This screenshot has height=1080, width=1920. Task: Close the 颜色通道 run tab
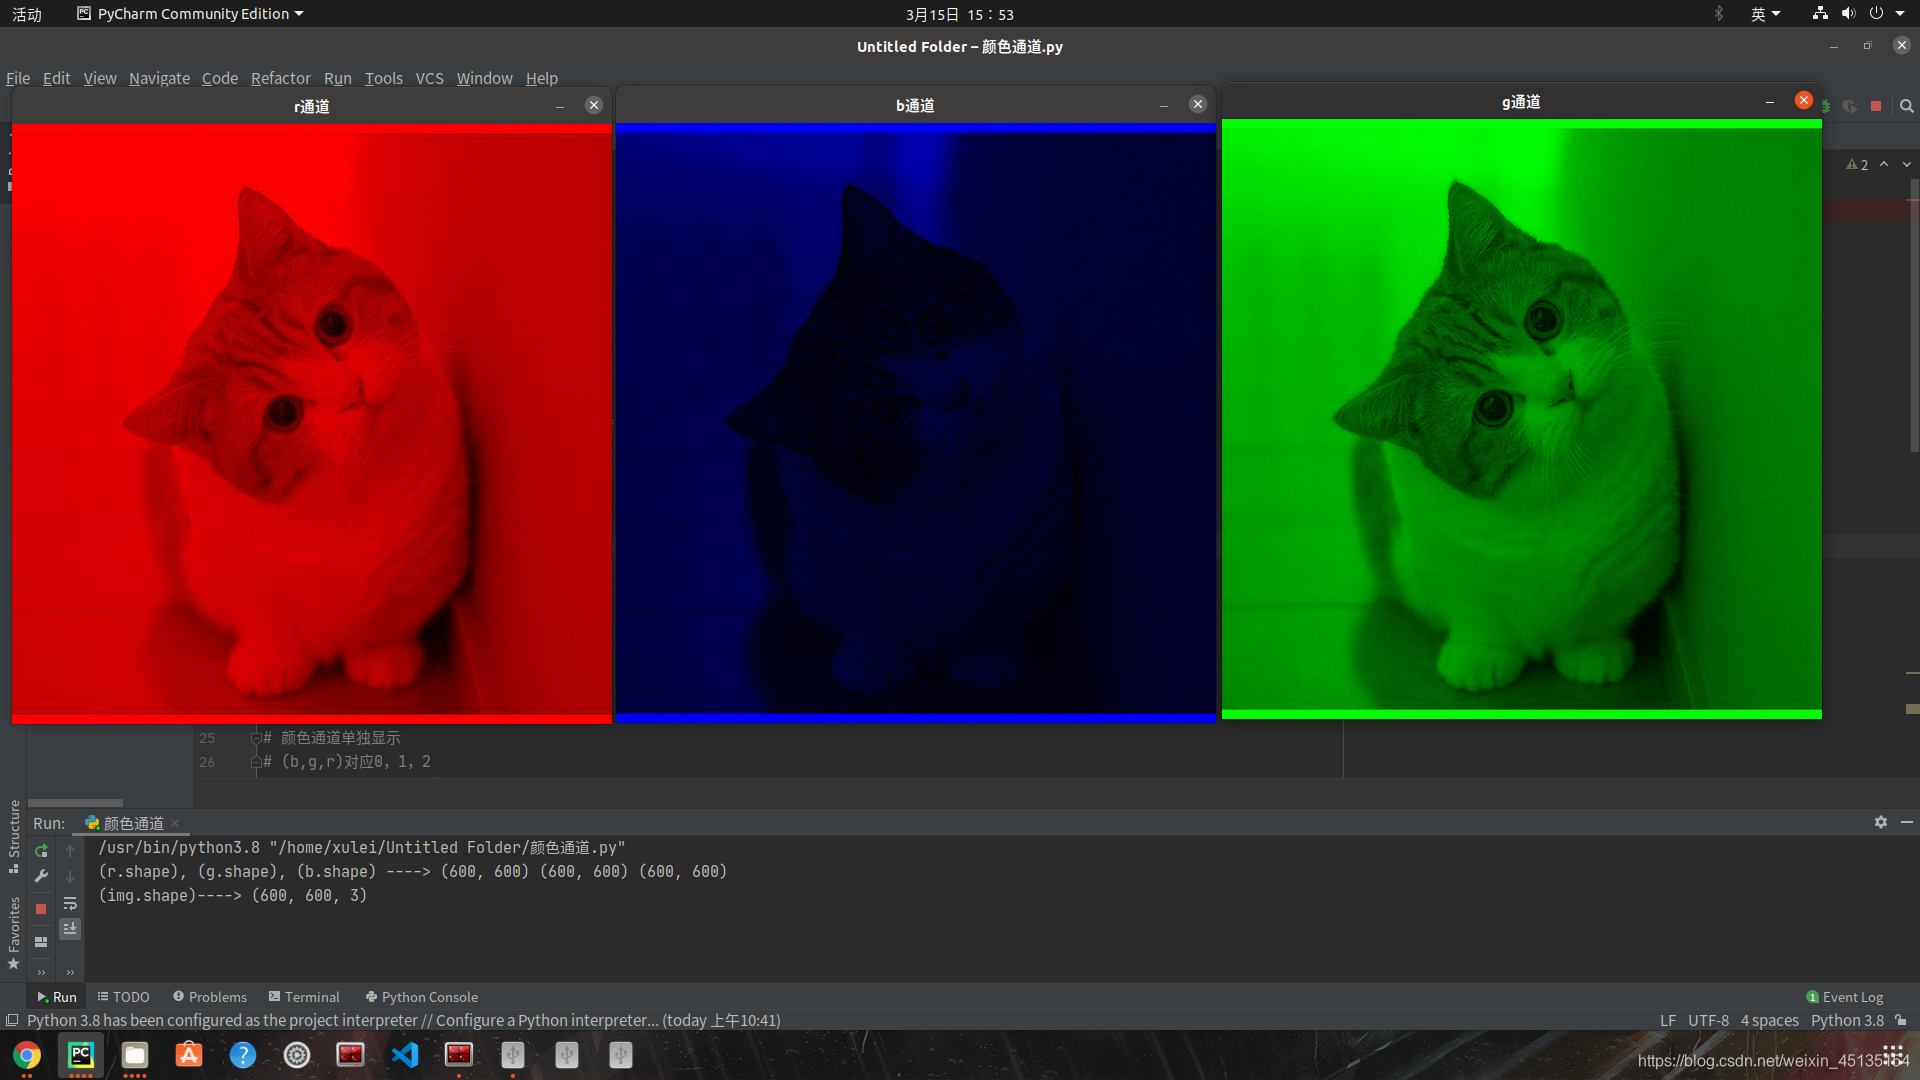(x=175, y=823)
